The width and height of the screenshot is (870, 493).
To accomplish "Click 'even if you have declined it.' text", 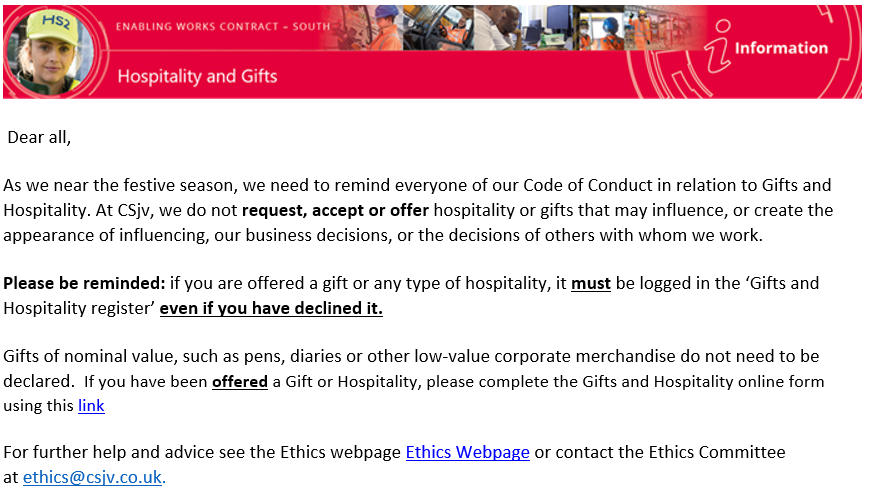I will coord(271,308).
